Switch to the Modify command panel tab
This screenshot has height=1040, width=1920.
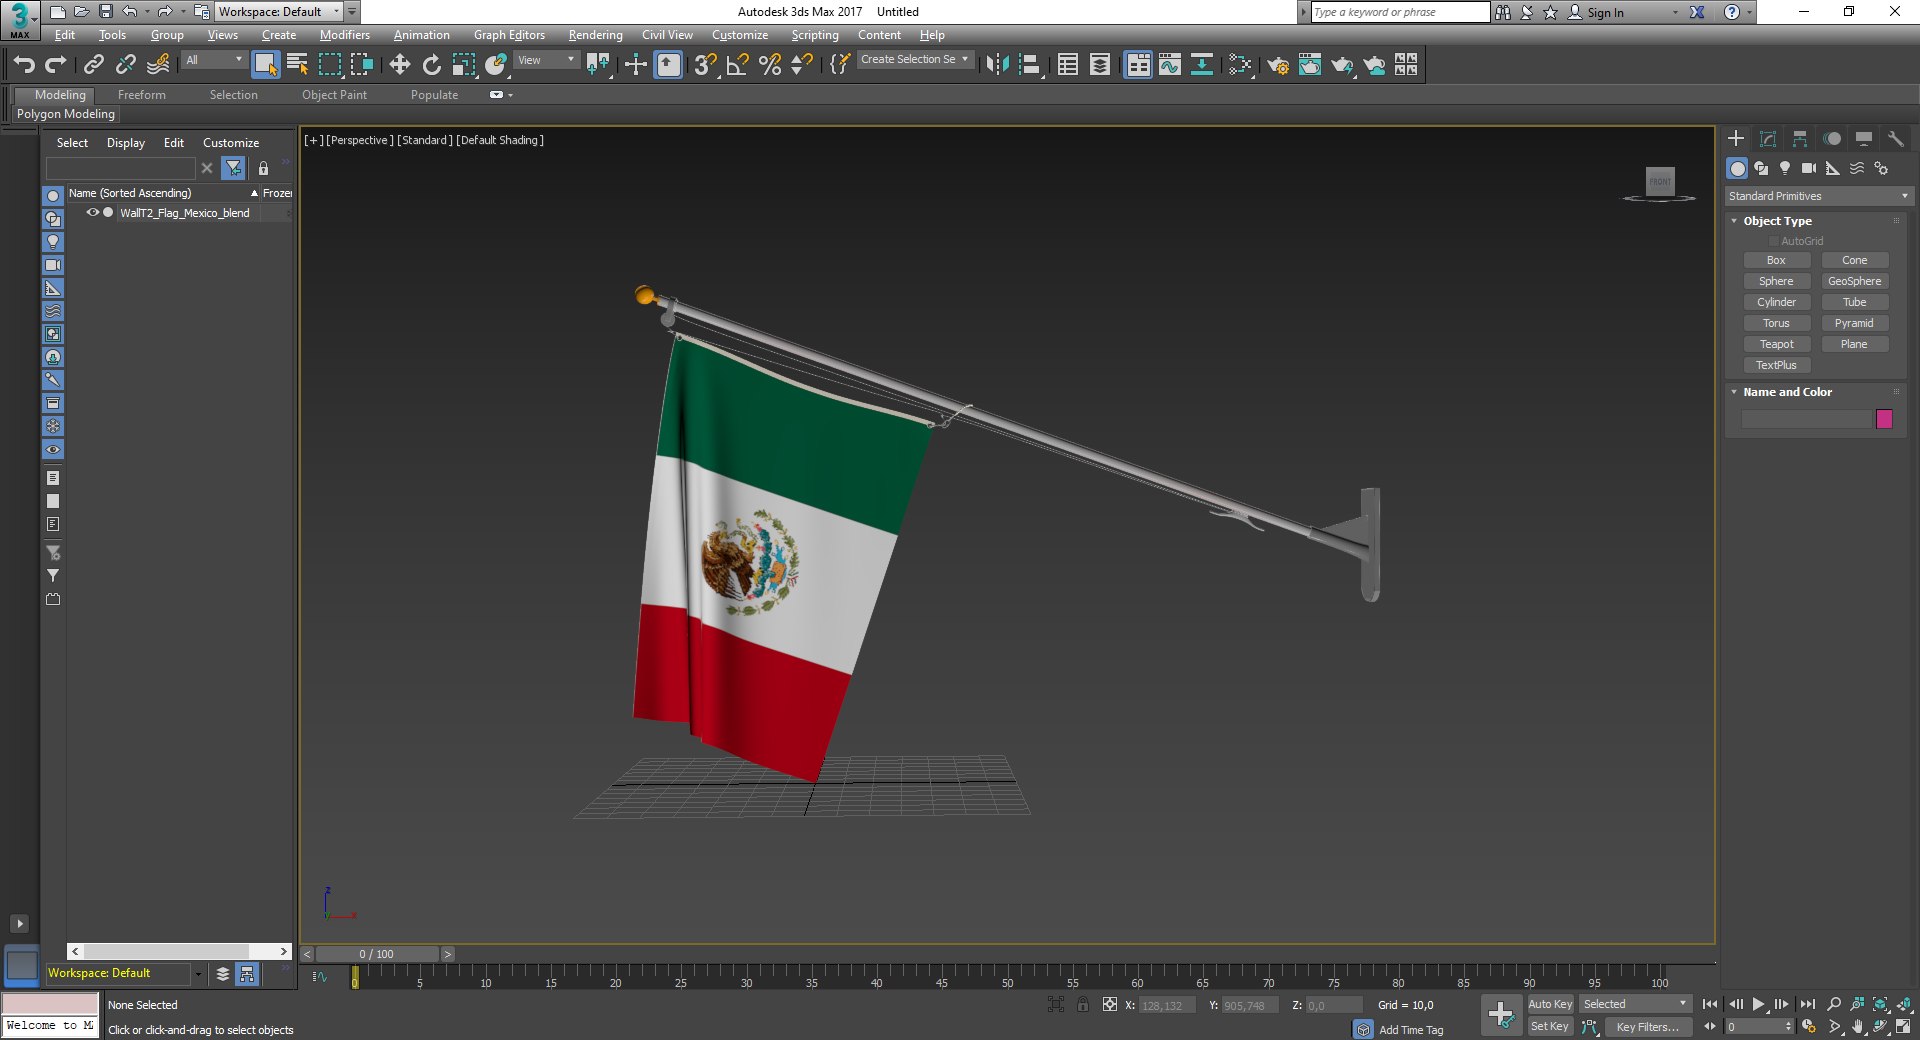tap(1768, 139)
